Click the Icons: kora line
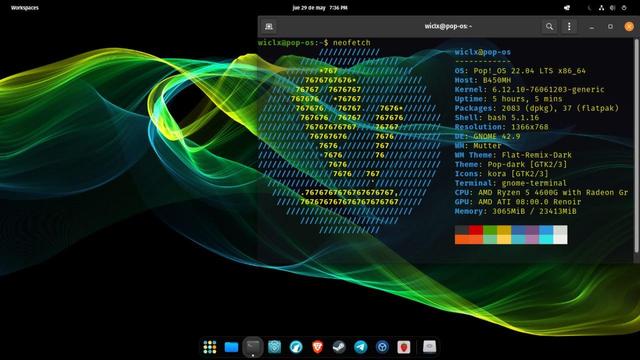640x360 pixels. (502, 174)
